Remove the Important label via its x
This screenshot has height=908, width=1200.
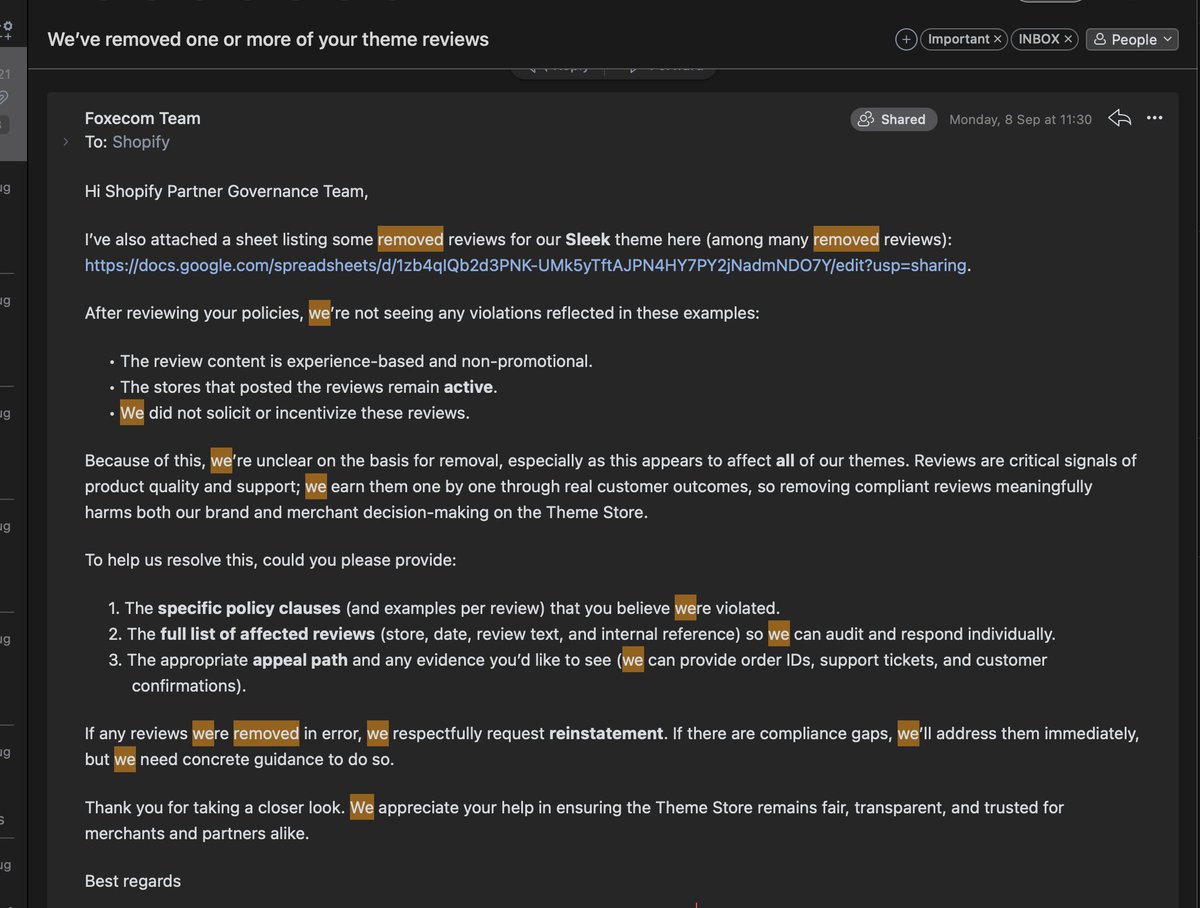click(998, 39)
